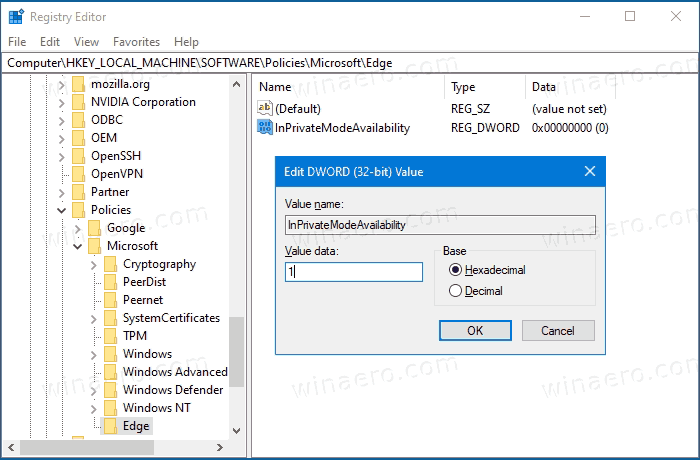Click the NVIDIA Corporation folder icon
Viewport: 700px width, 460px height.
pyautogui.click(x=79, y=102)
